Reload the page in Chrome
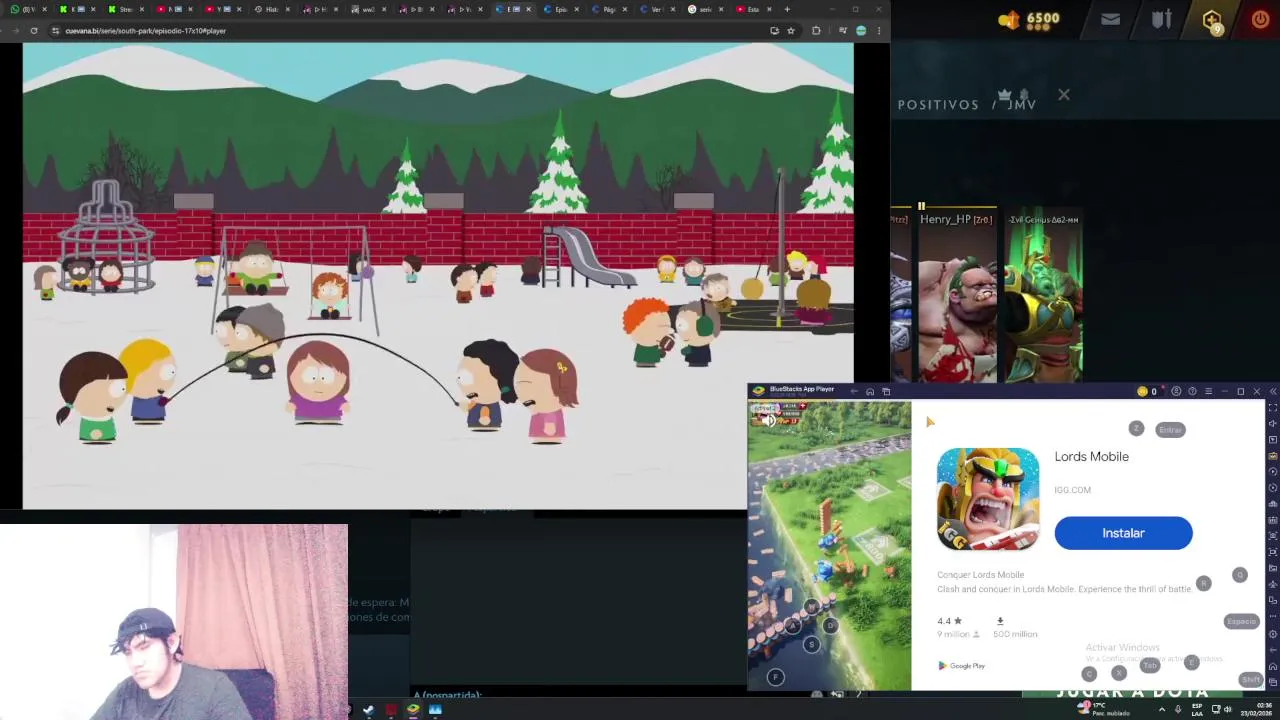This screenshot has width=1280, height=720. click(34, 31)
